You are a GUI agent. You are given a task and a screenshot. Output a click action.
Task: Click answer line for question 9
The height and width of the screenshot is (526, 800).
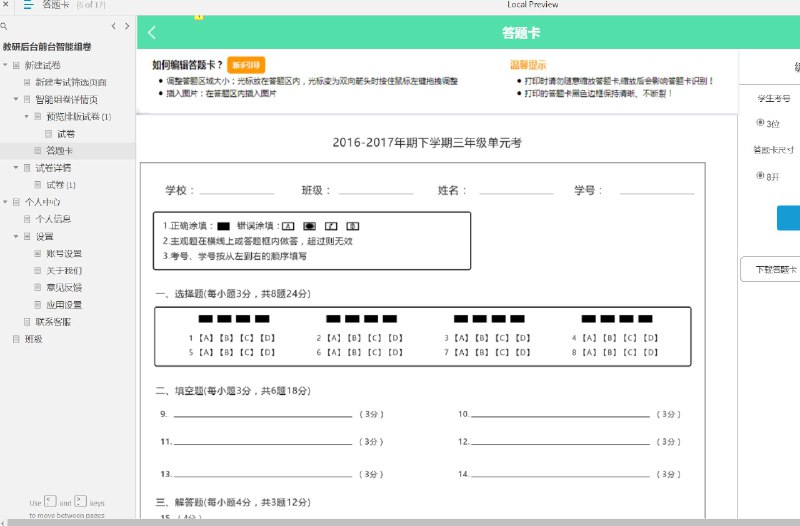pos(263,414)
